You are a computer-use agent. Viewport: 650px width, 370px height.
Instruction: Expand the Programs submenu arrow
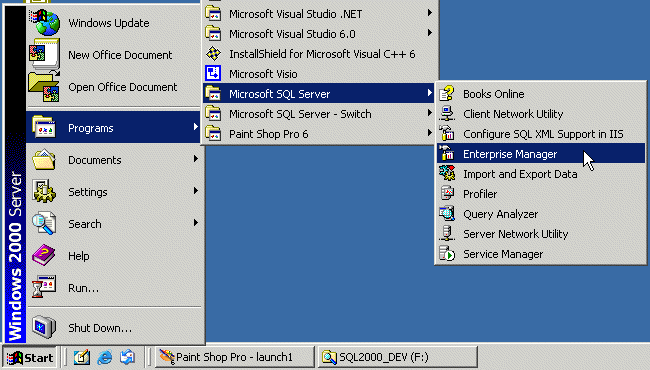point(196,127)
